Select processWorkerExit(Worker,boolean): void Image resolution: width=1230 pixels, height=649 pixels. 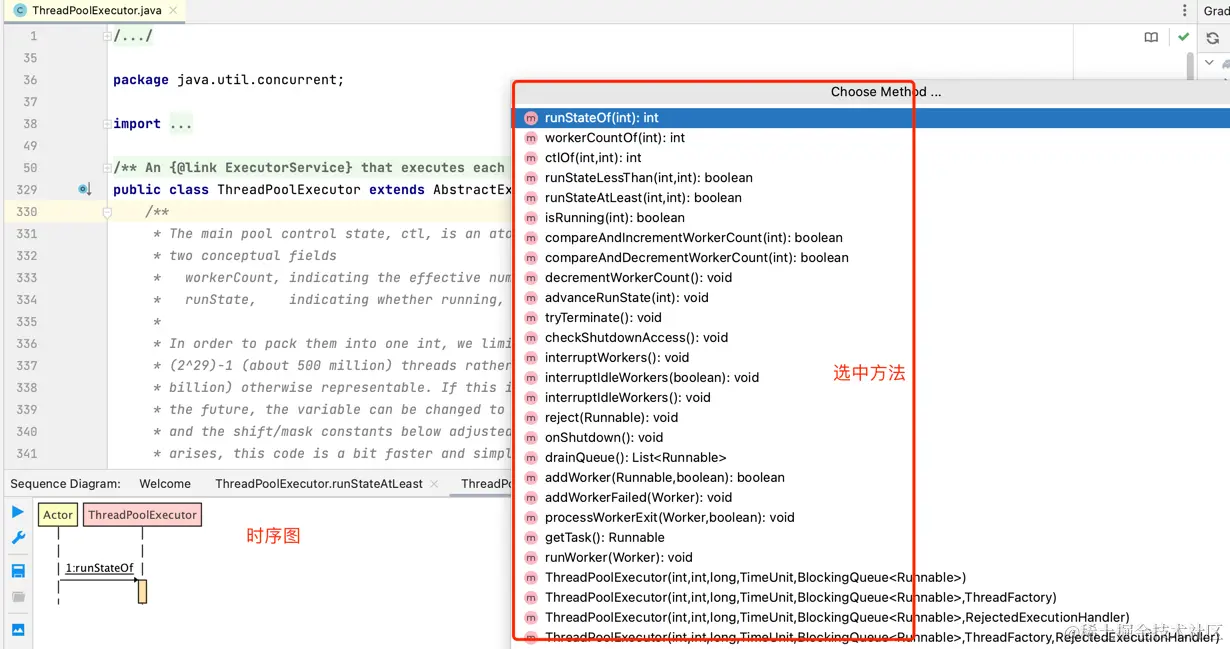coord(872,518)
